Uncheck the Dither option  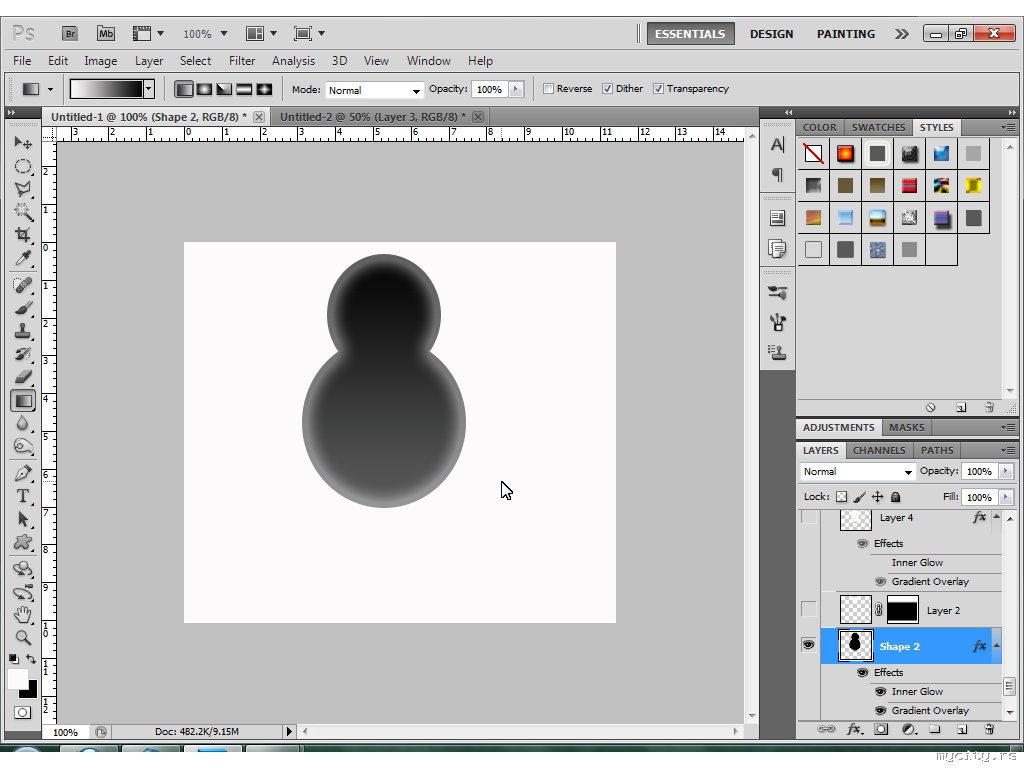coord(607,89)
